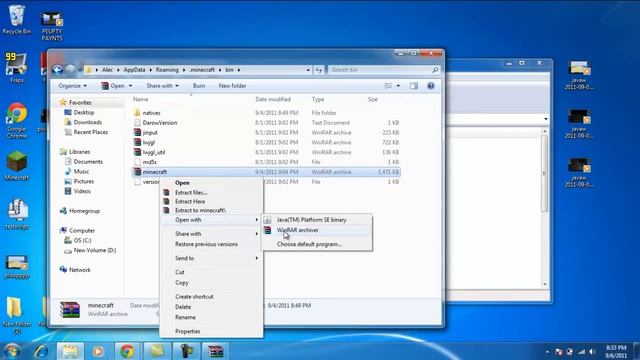Open dropdown arrow in background window

click(546, 119)
